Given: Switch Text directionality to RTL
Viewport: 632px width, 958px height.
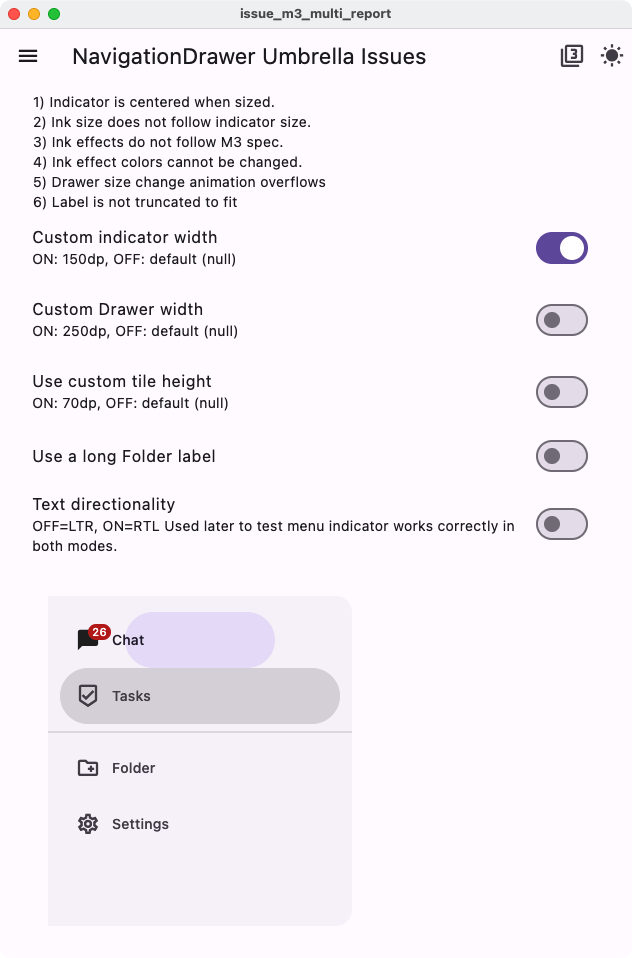Looking at the screenshot, I should [561, 522].
